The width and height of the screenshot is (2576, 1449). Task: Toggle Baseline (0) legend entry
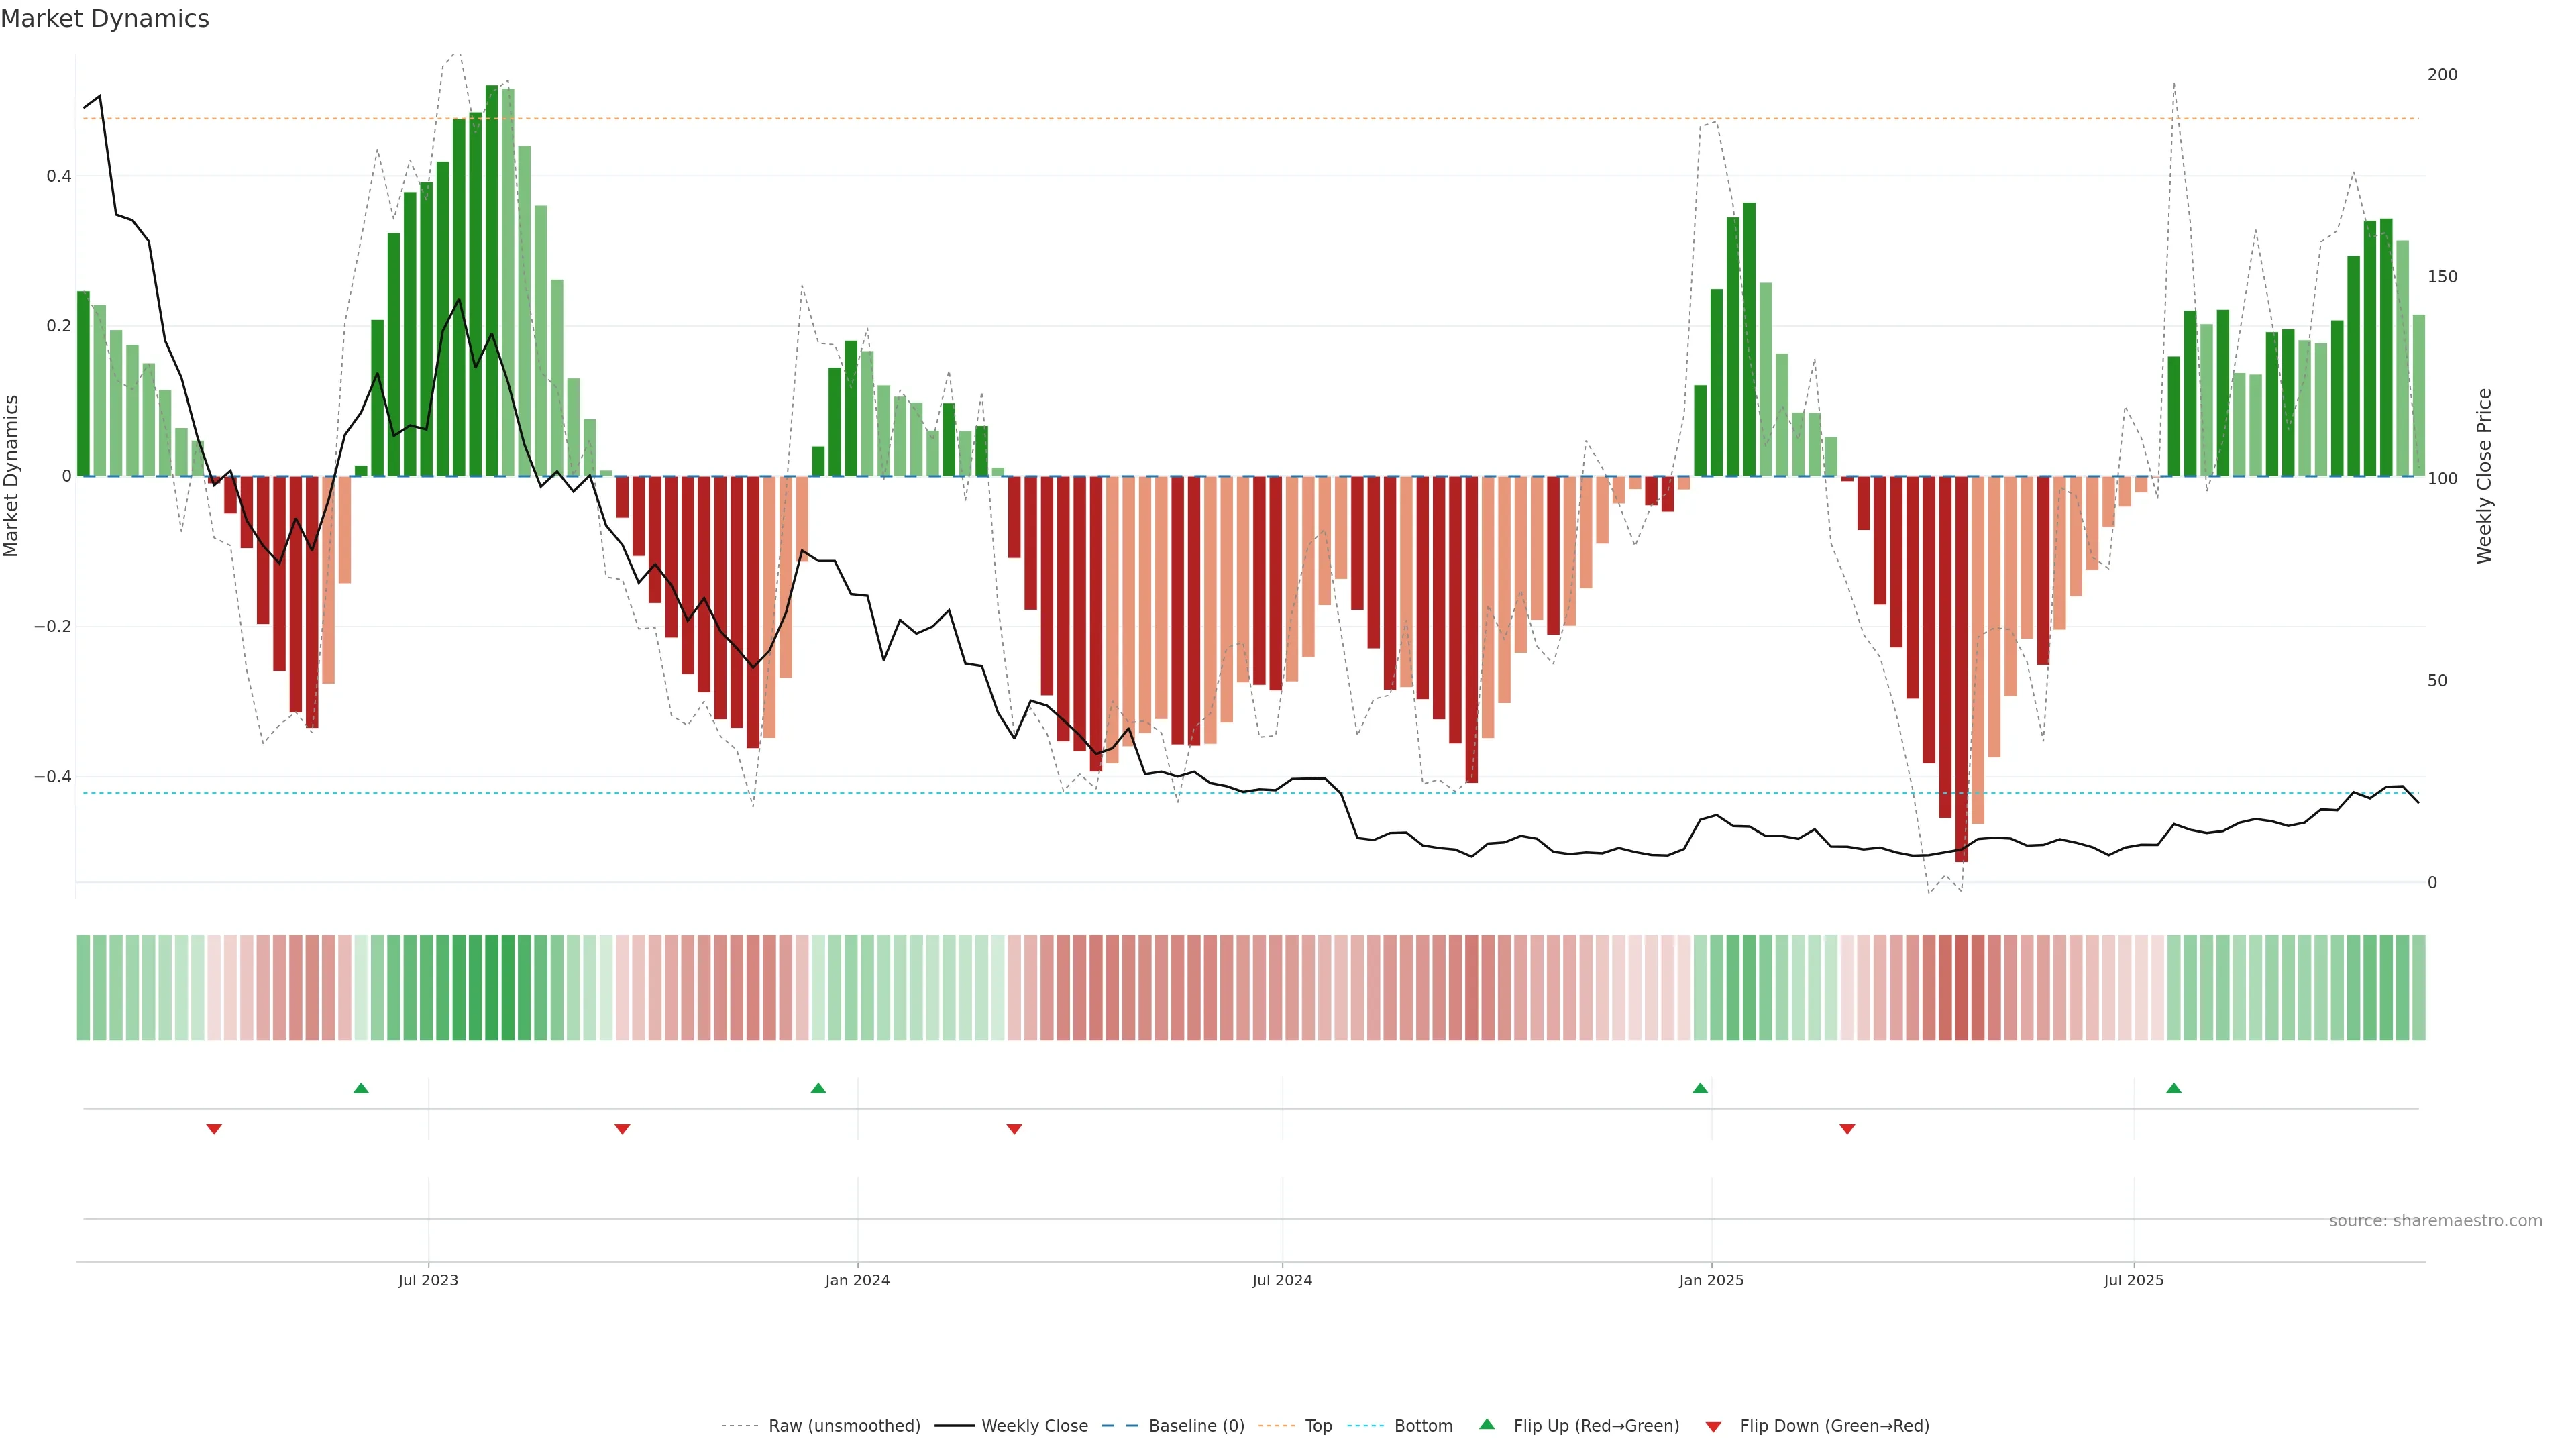point(1196,1426)
